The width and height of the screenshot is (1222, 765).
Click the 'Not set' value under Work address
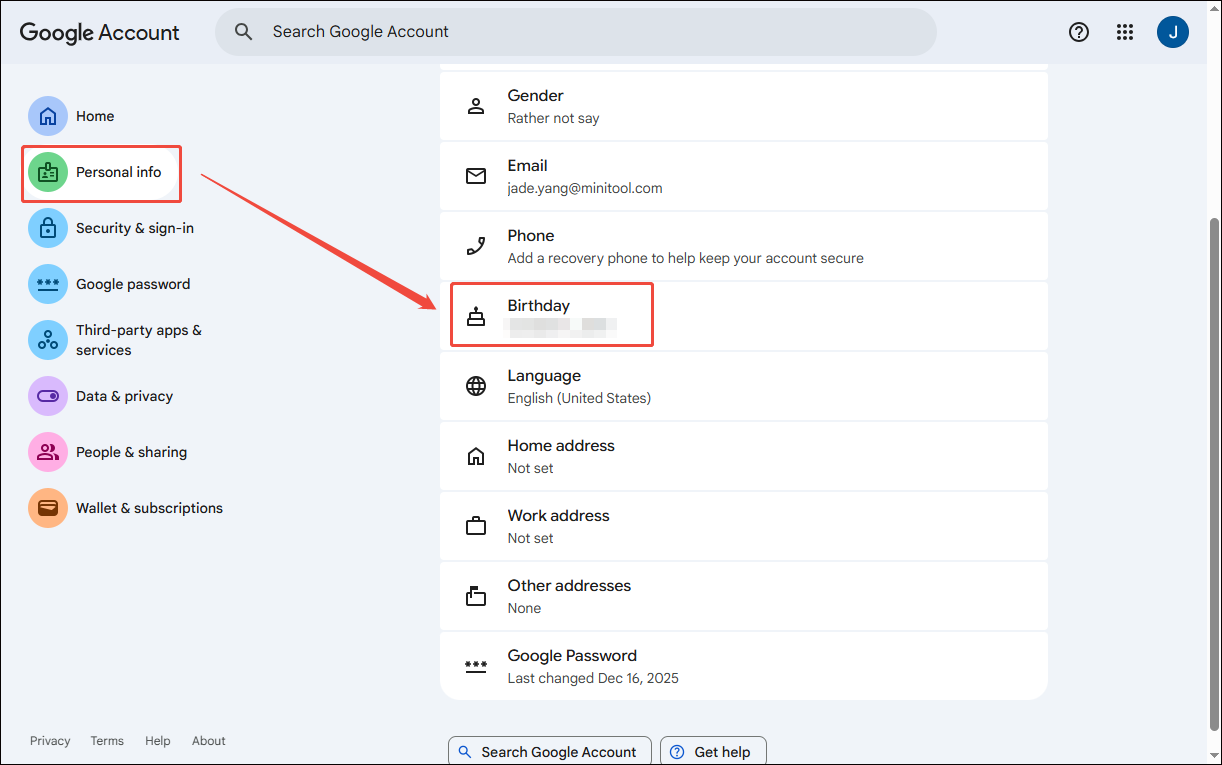coord(530,538)
